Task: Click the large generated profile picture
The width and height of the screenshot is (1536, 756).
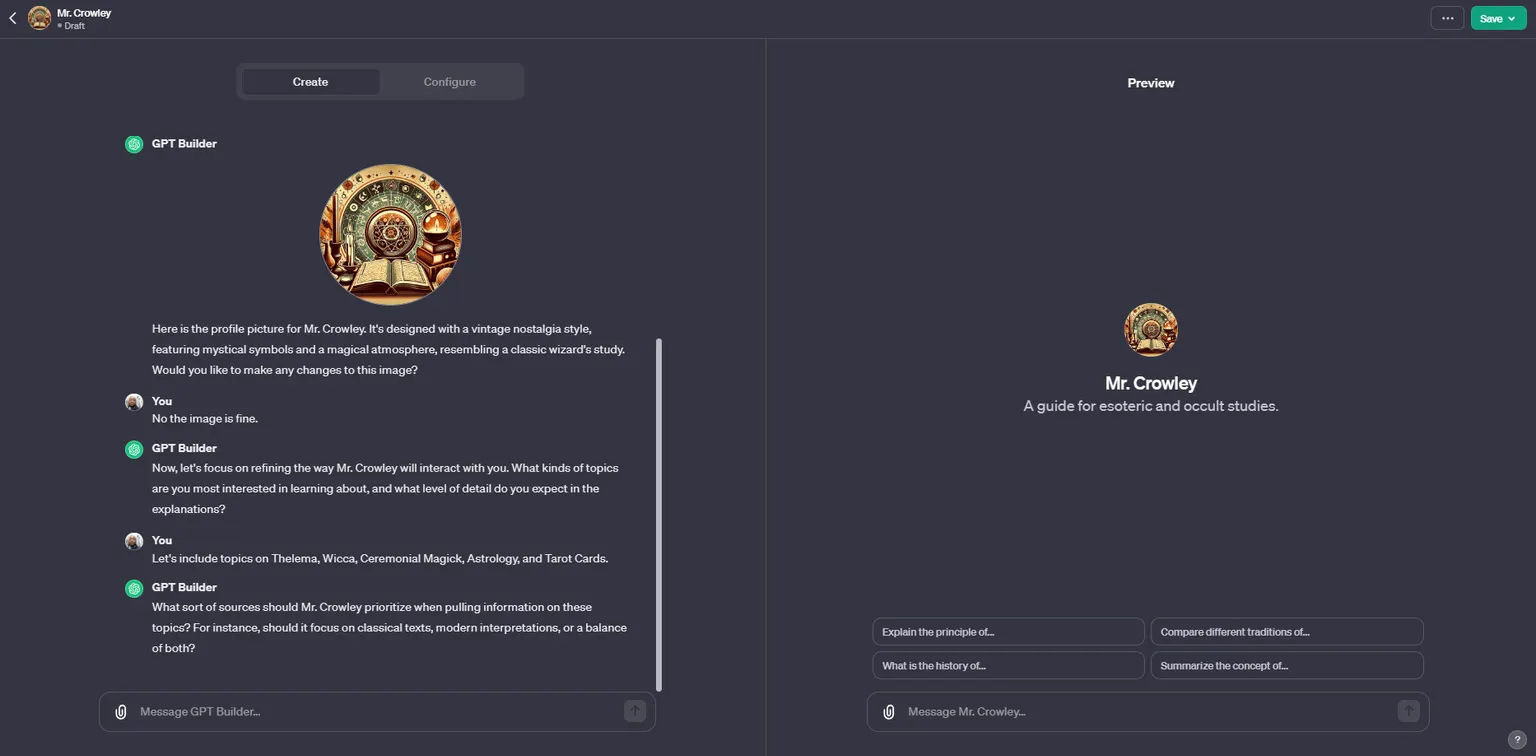Action: [x=390, y=234]
